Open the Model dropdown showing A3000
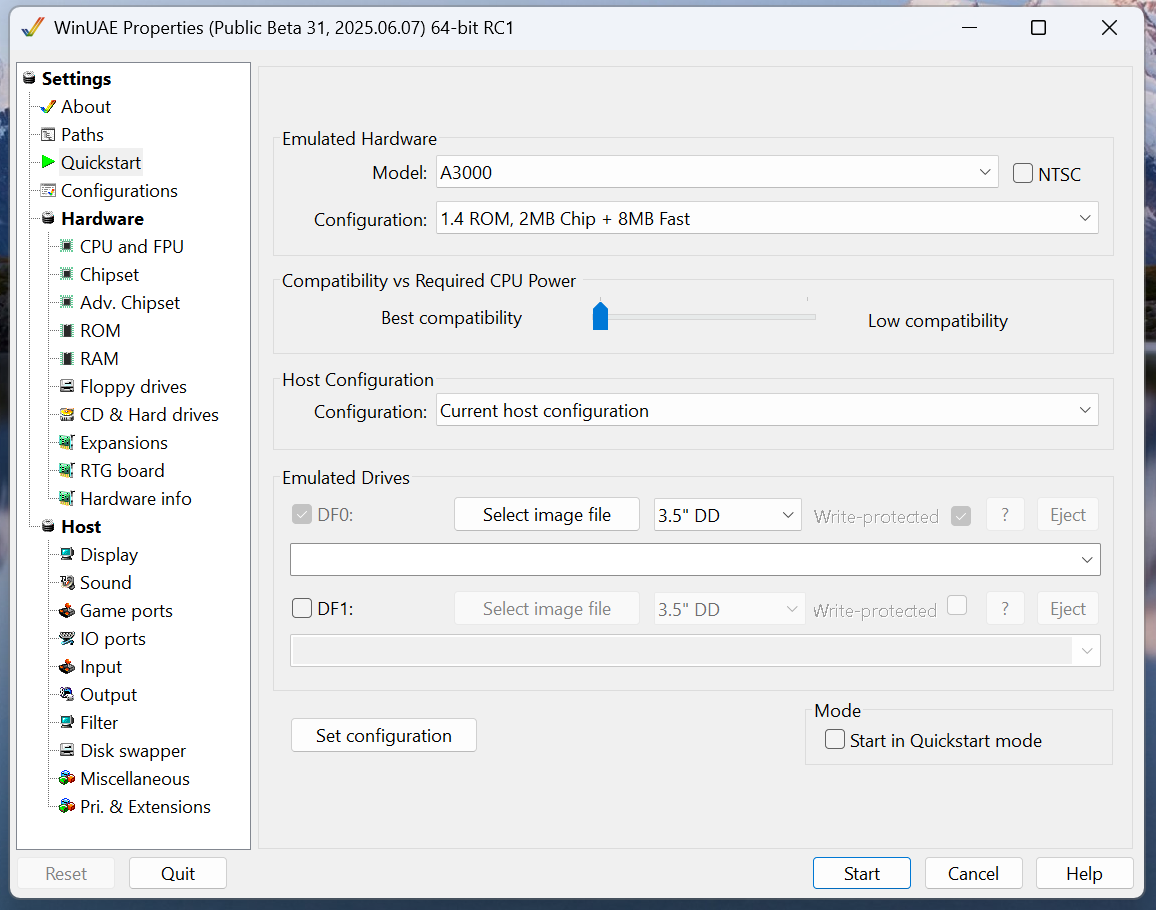Screen dimensions: 1156x910 click(x=717, y=173)
